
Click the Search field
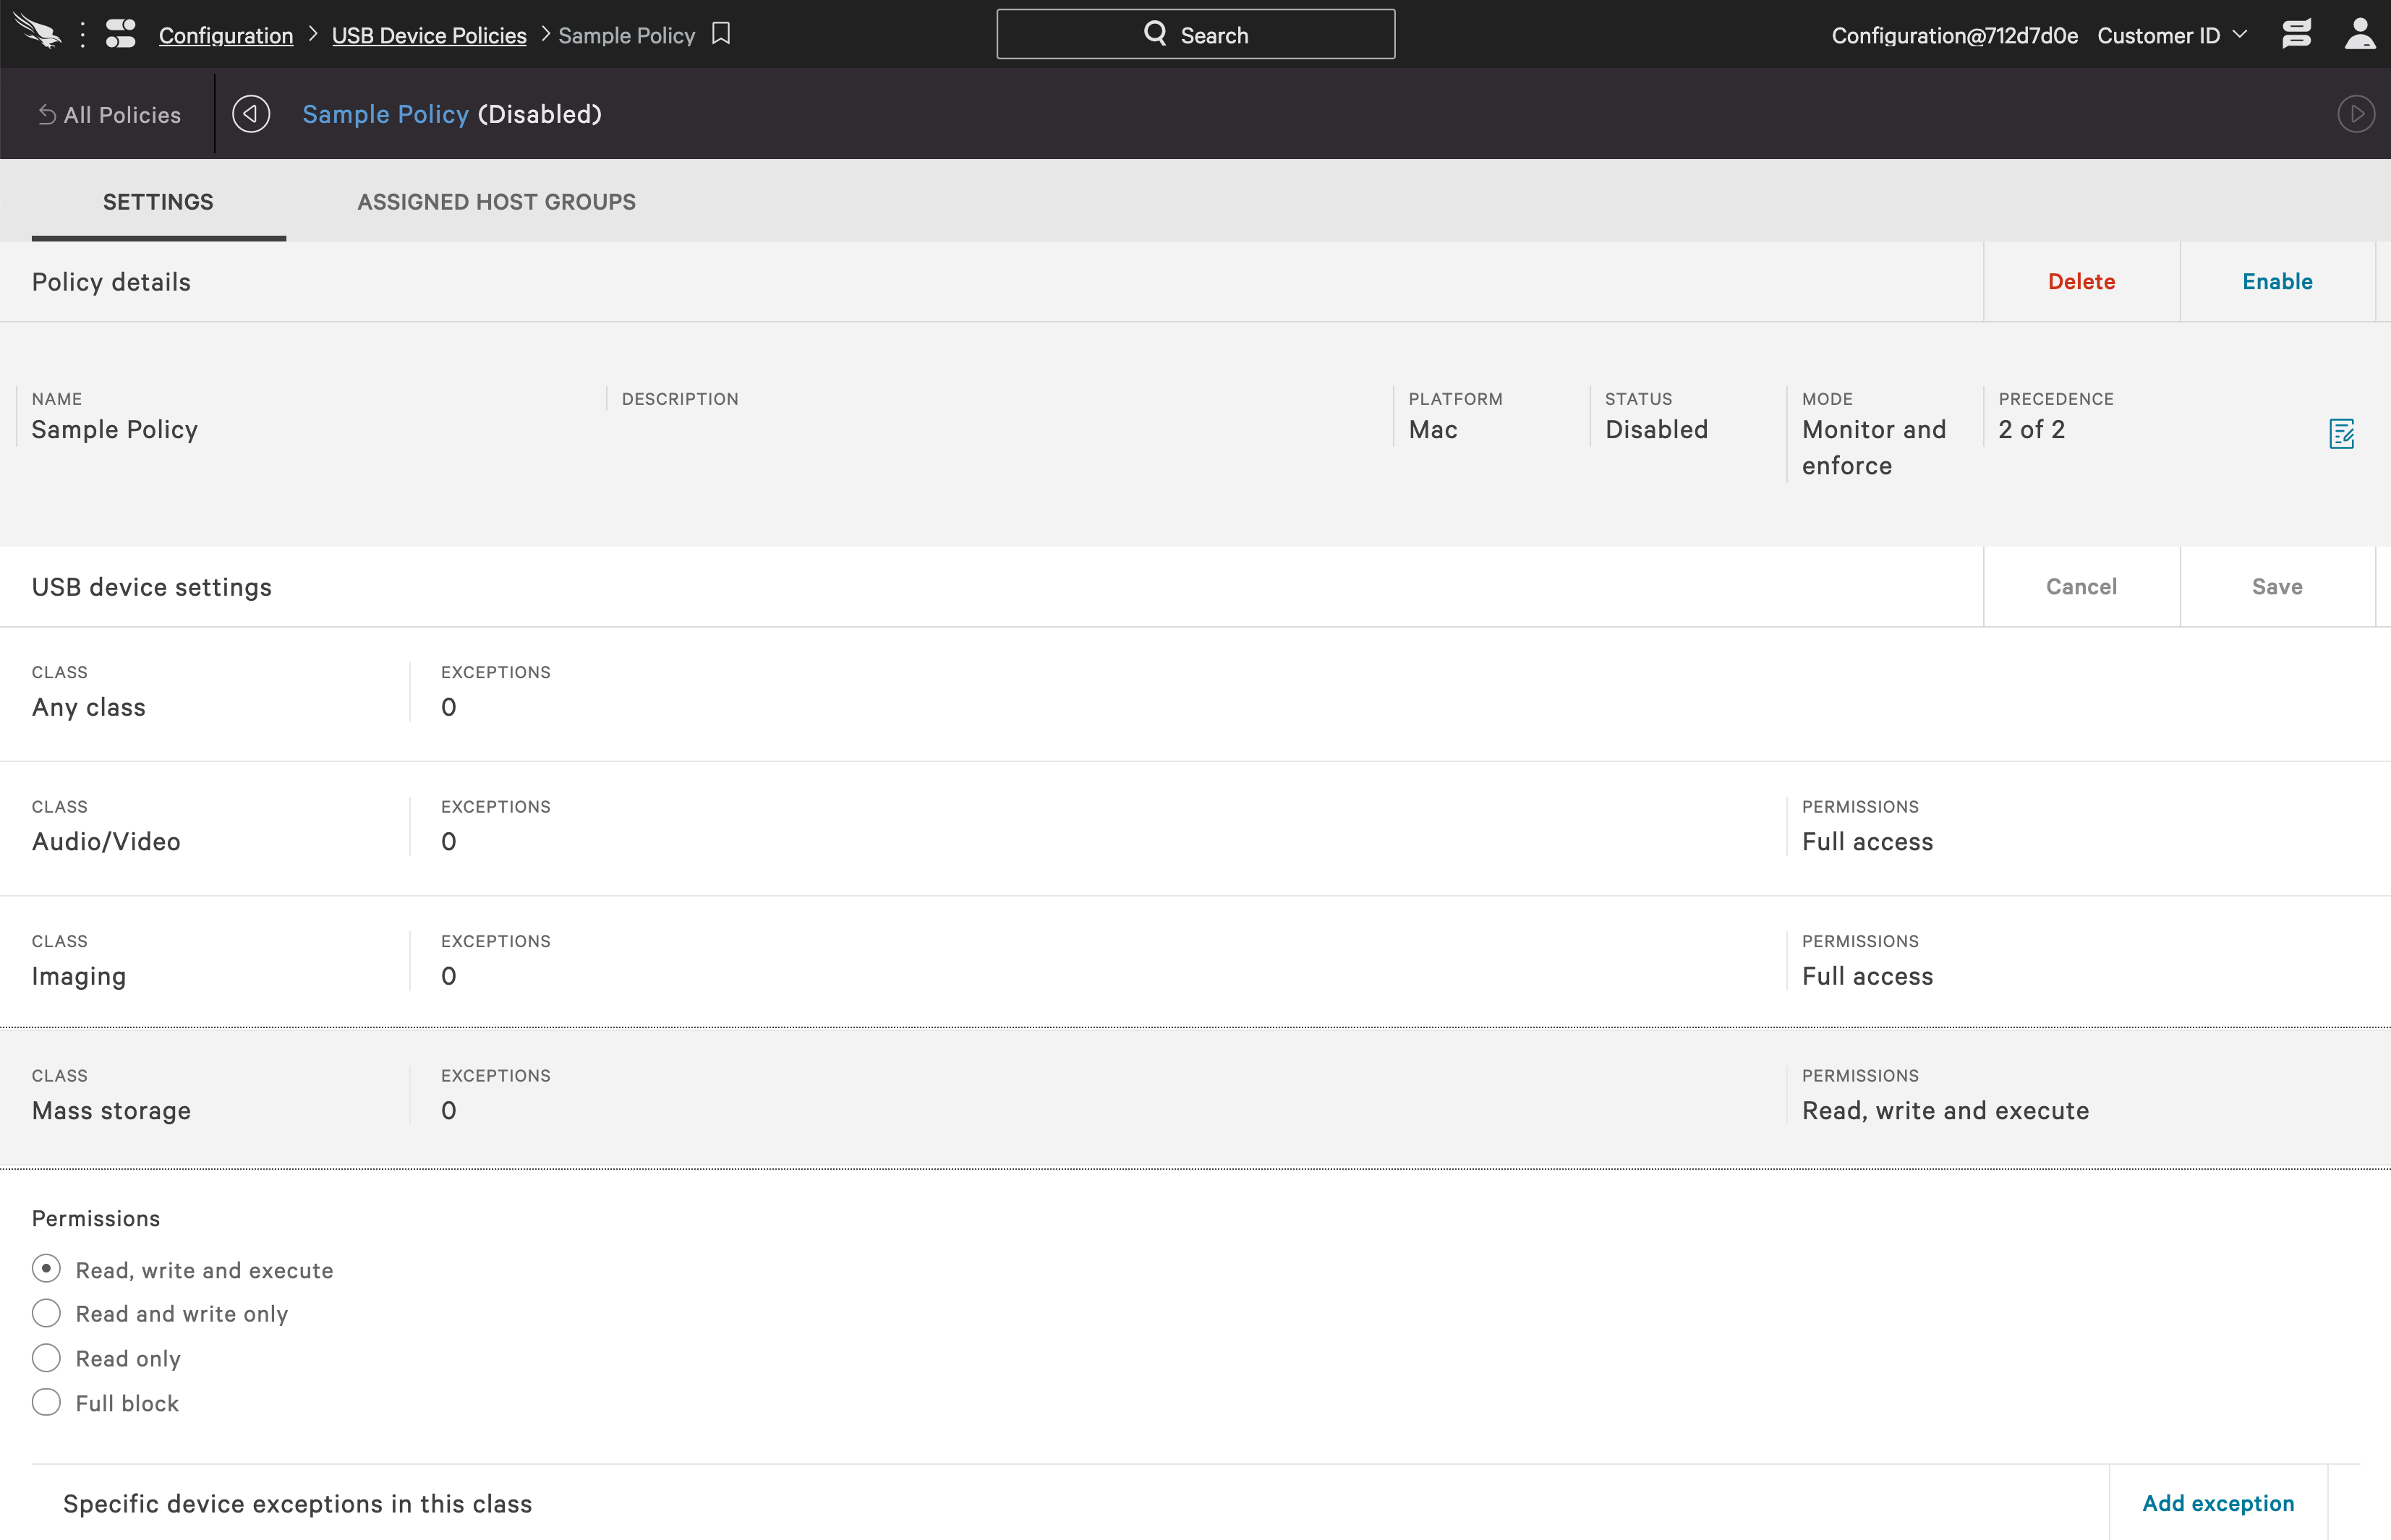point(1195,35)
